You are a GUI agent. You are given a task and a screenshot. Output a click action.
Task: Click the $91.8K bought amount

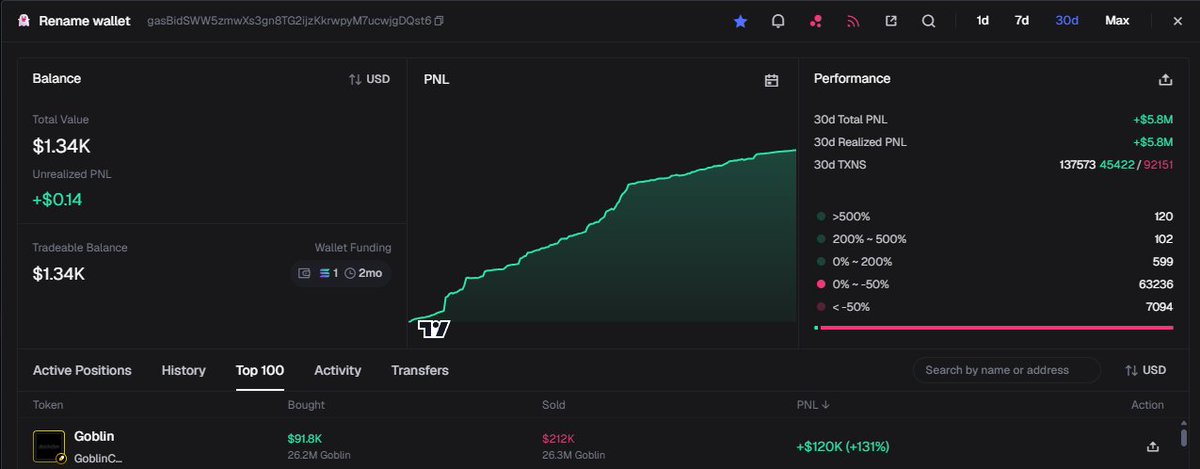305,438
